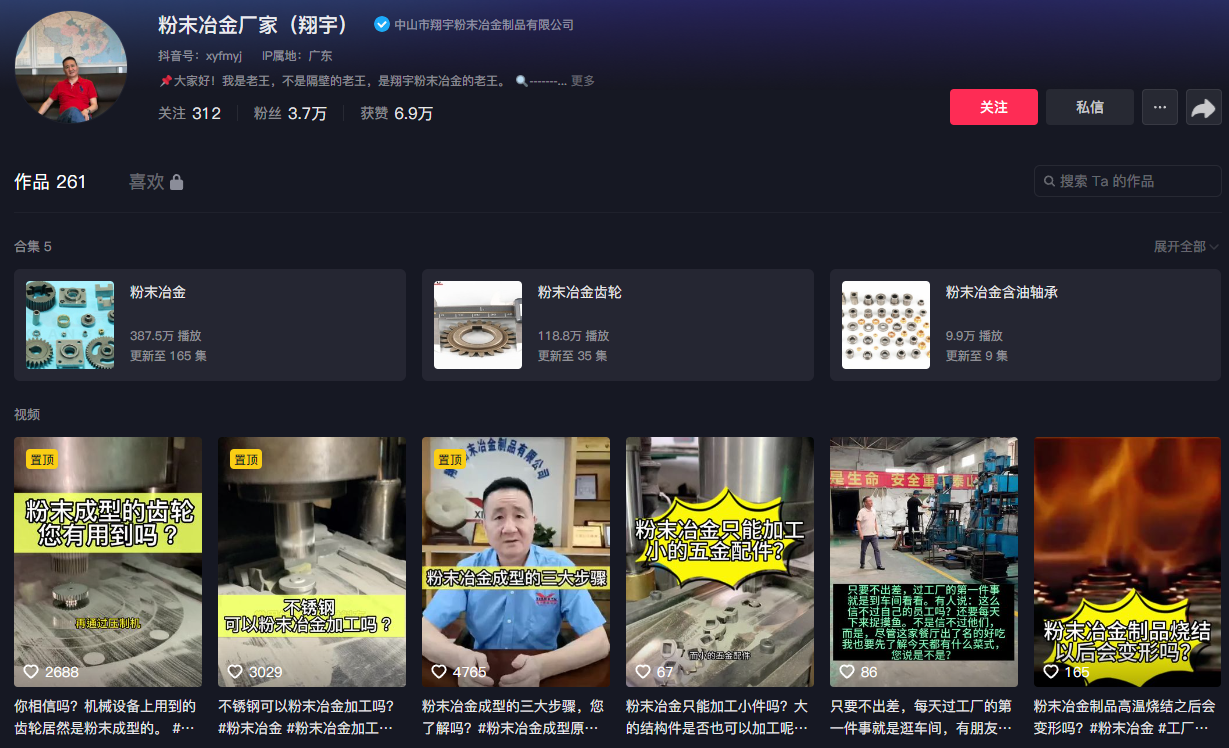Switch to the 作品 261 tab
Viewport: 1229px width, 748px height.
[x=50, y=182]
